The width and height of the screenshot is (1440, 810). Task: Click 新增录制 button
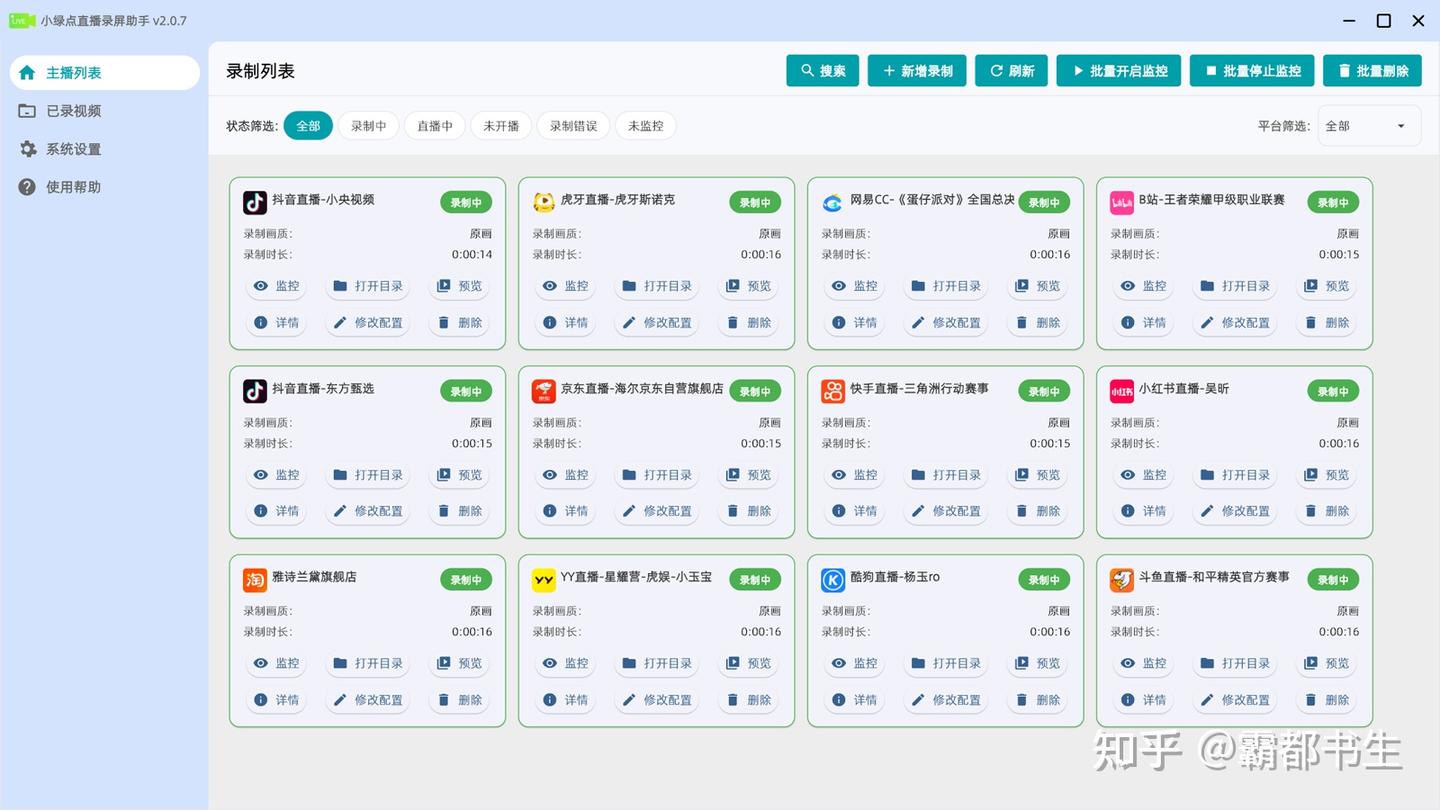[x=917, y=71]
